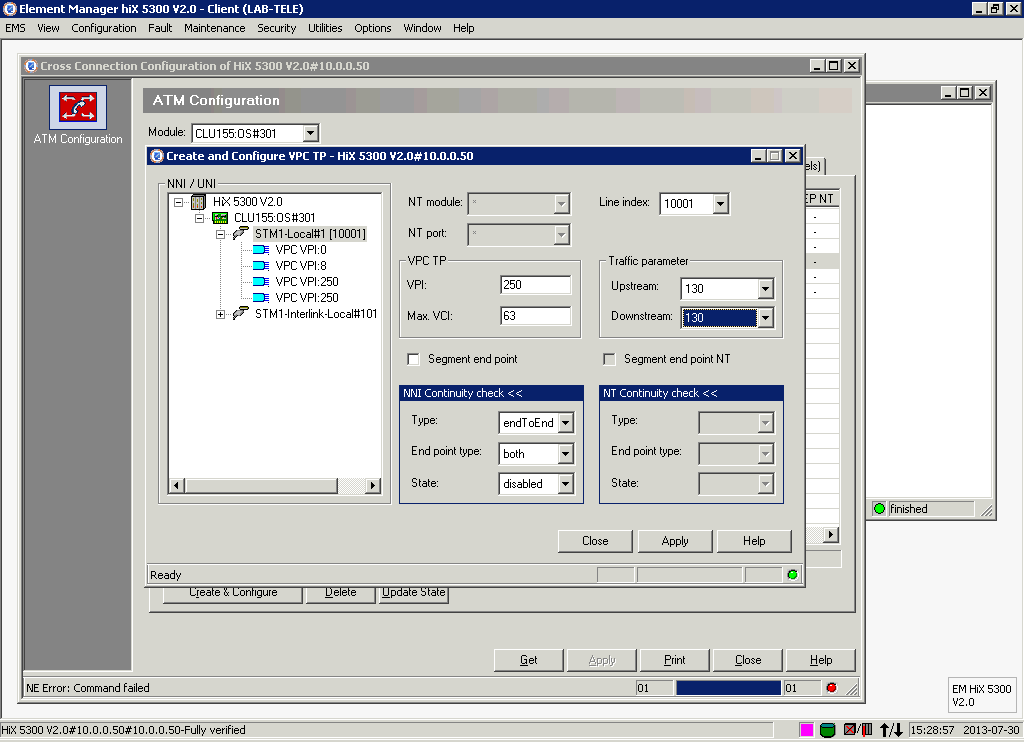This screenshot has width=1024, height=742.
Task: Click Help in the VPC TP dialog
Action: pyautogui.click(x=754, y=541)
